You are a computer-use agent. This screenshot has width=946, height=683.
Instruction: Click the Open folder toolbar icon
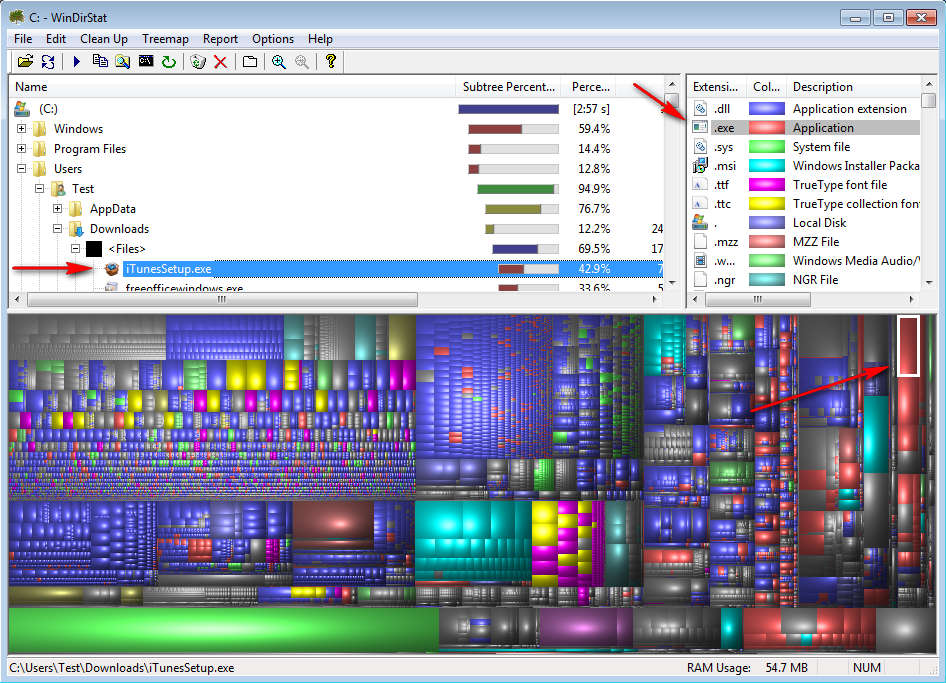pyautogui.click(x=26, y=62)
